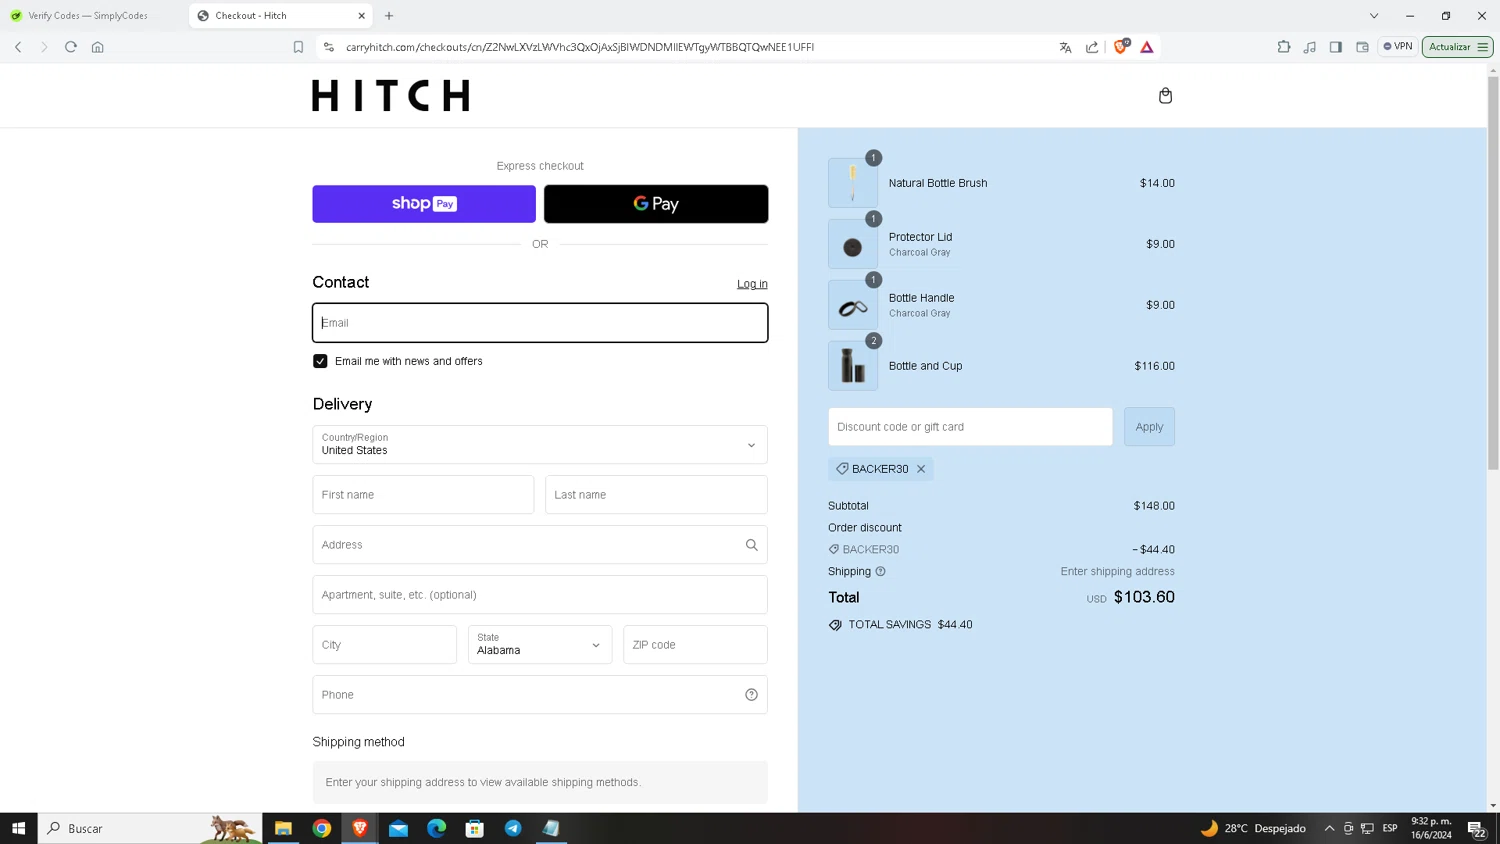Reload the page in the browser
The width and height of the screenshot is (1500, 844).
(x=71, y=47)
